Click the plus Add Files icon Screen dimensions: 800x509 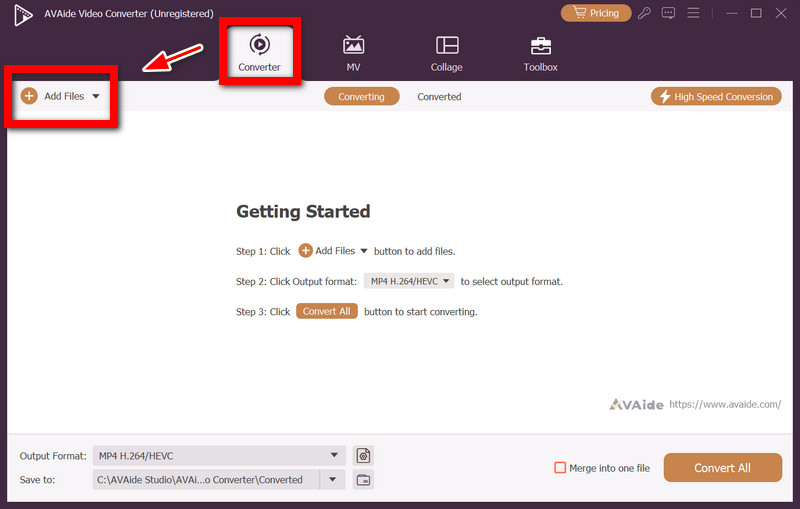click(29, 96)
